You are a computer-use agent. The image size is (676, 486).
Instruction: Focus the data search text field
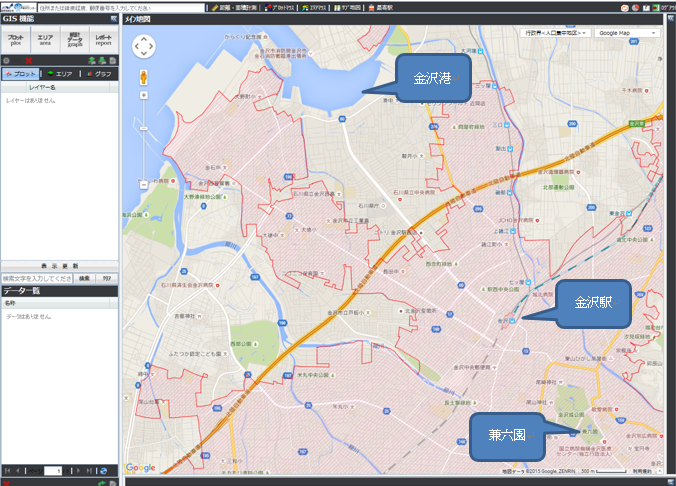[x=37, y=279]
